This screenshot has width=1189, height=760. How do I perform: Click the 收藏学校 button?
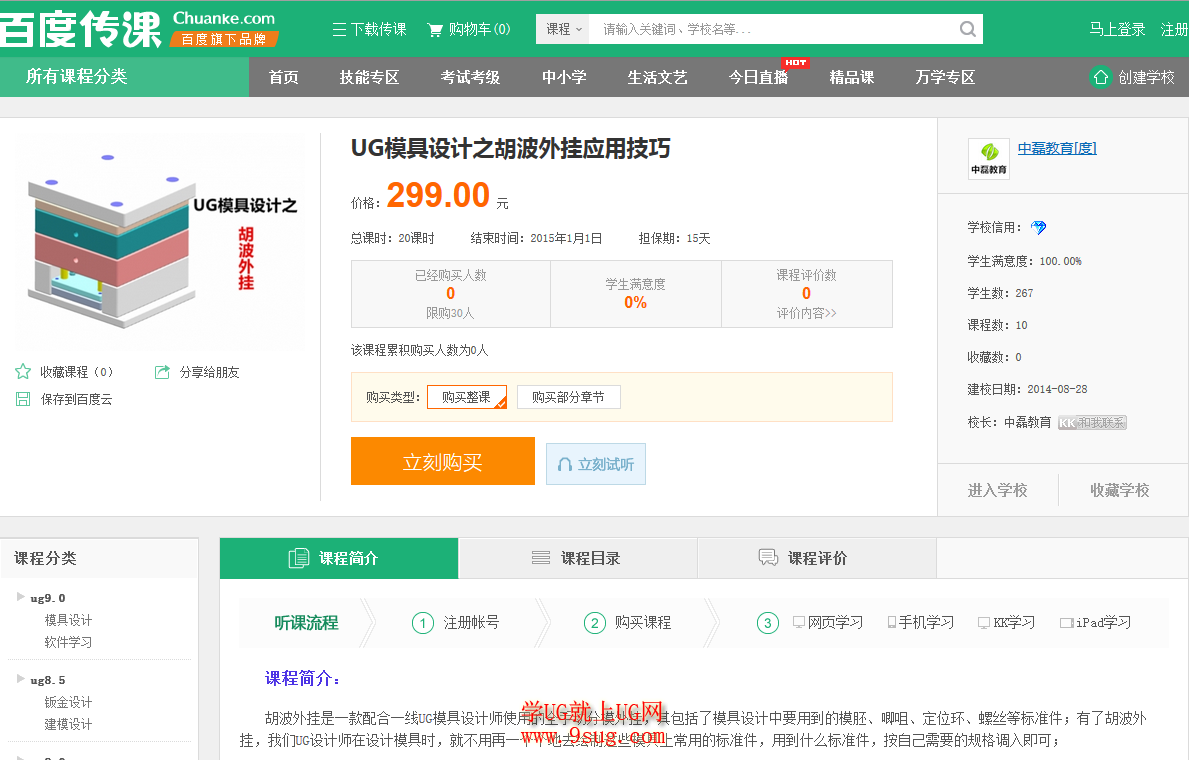1120,491
